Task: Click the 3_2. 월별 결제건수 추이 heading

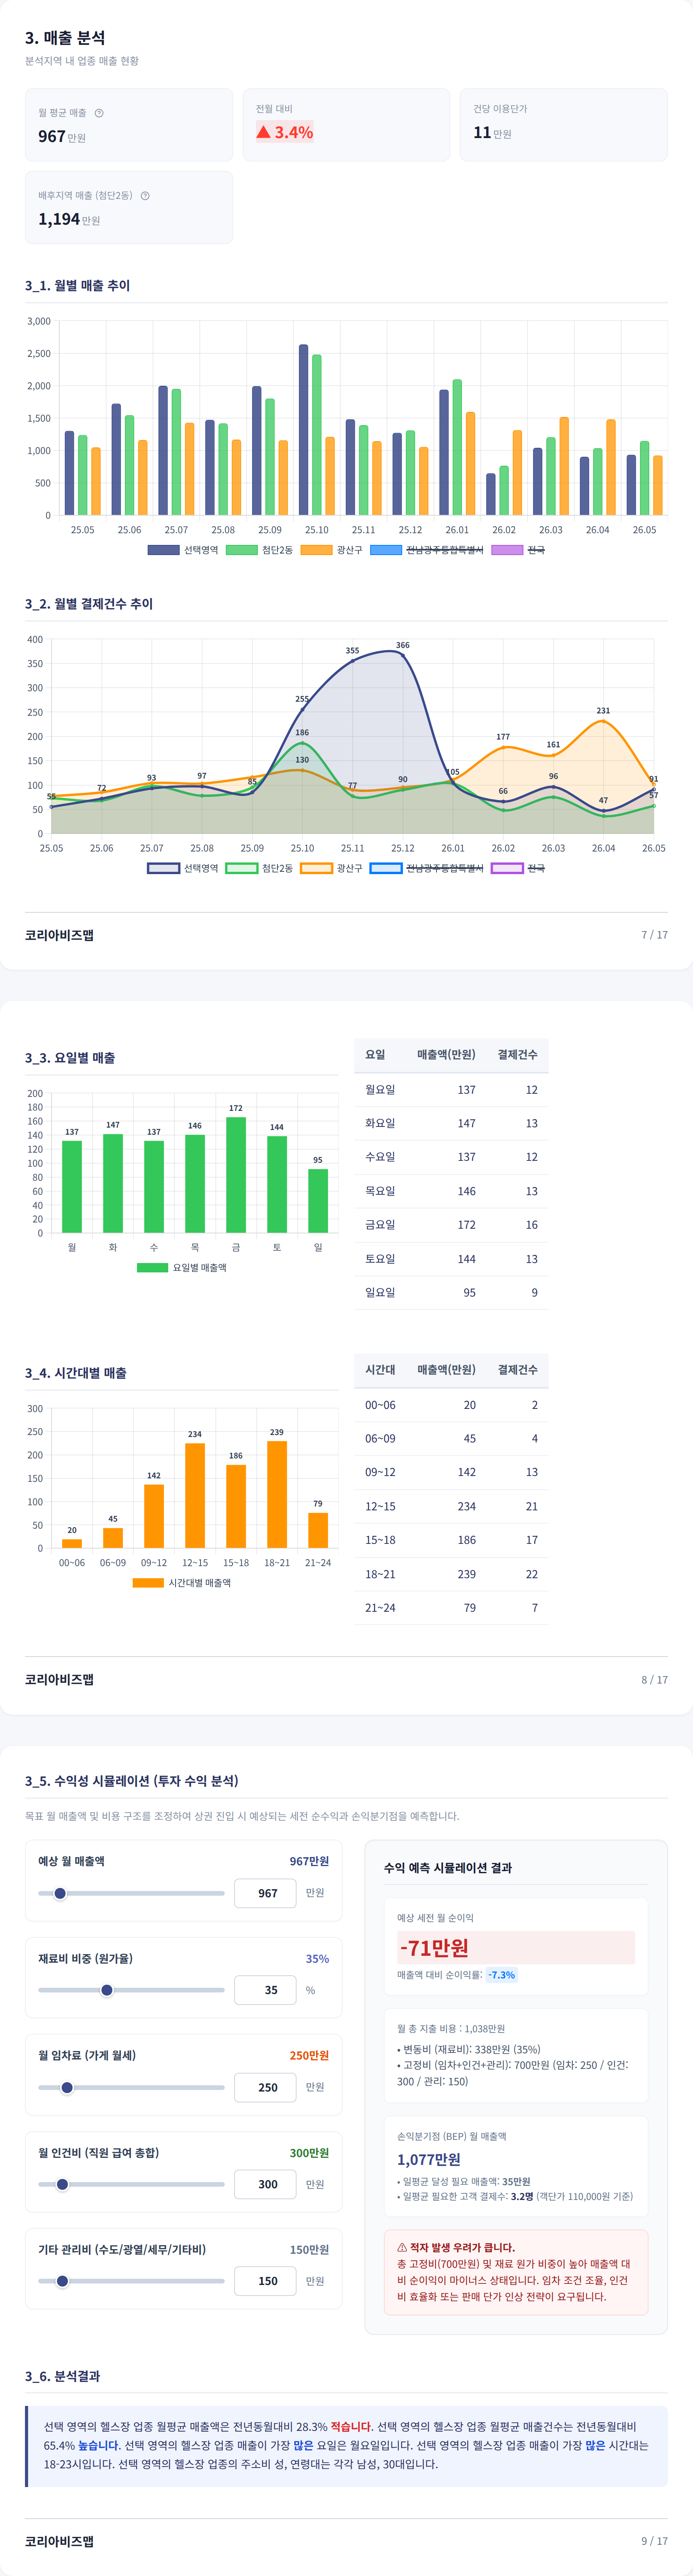Action: (x=89, y=604)
